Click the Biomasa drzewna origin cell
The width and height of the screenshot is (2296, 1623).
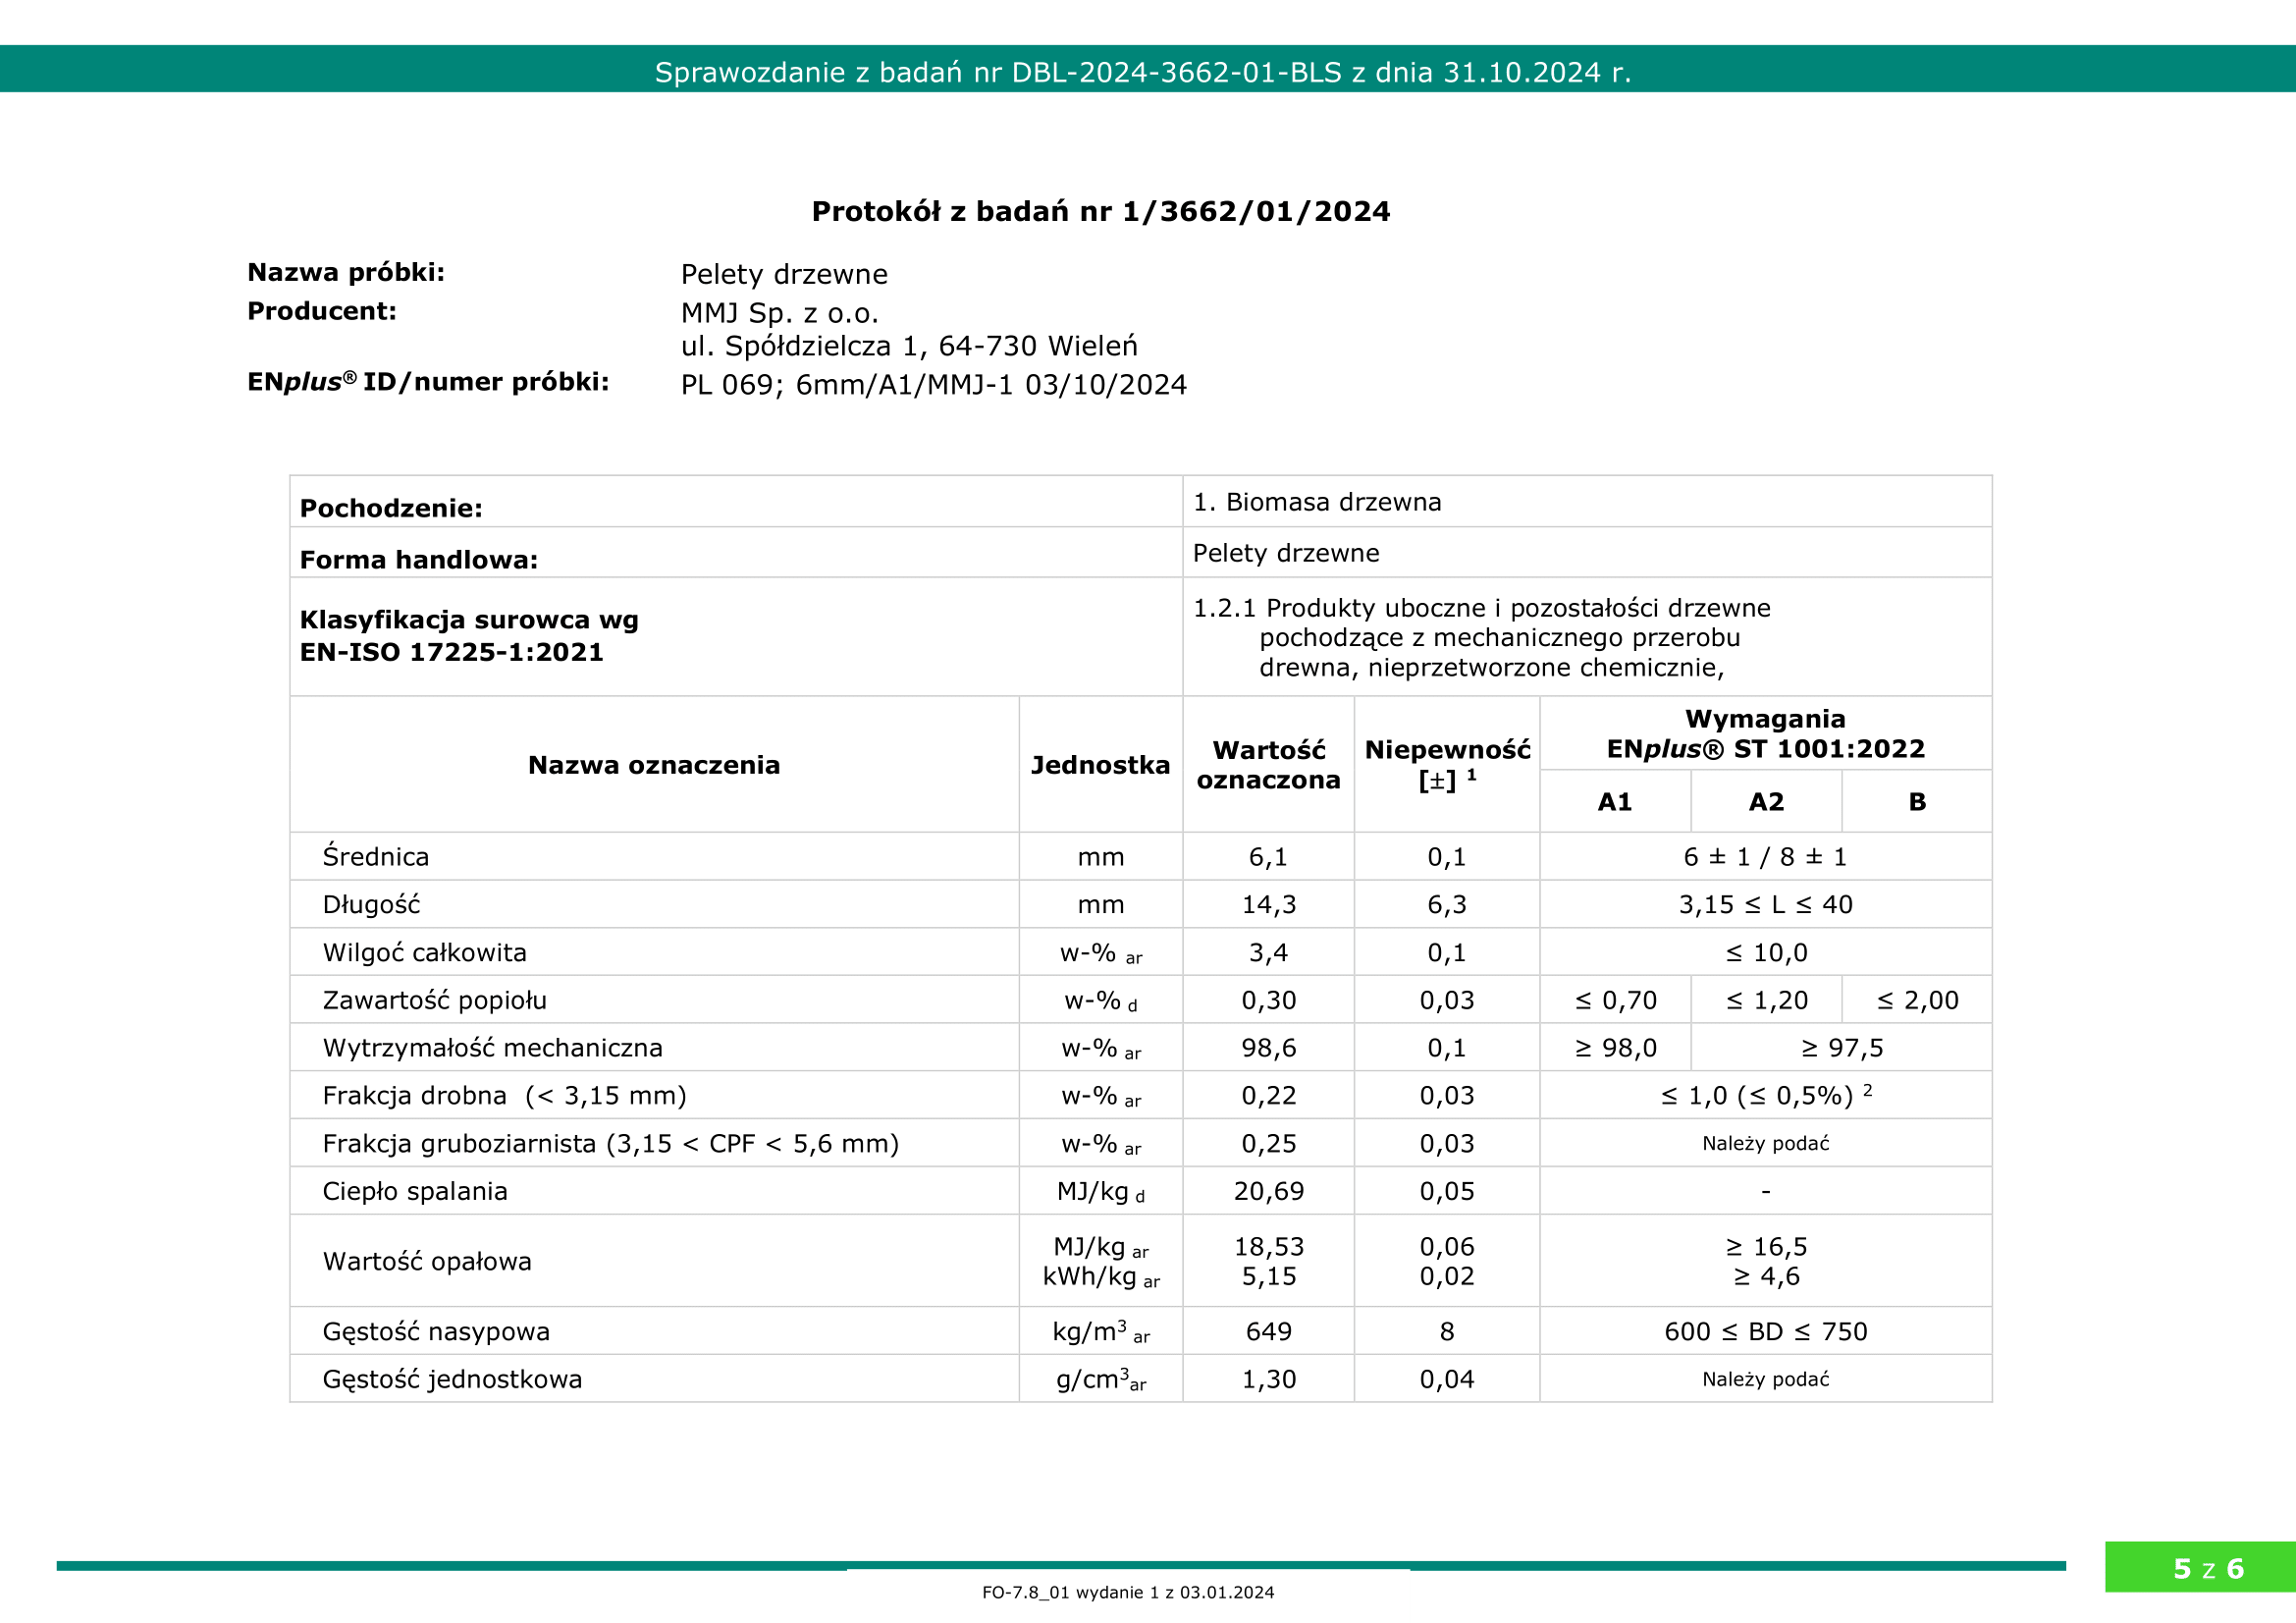coord(1317,502)
